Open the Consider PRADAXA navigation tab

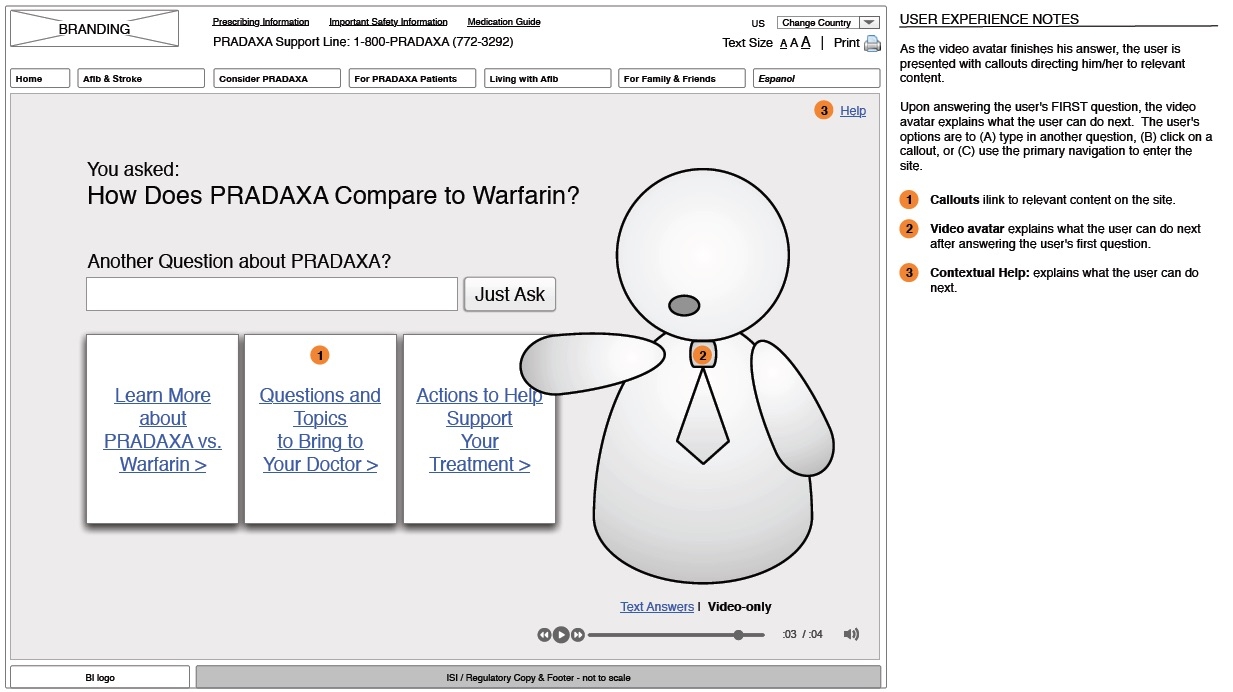(276, 78)
